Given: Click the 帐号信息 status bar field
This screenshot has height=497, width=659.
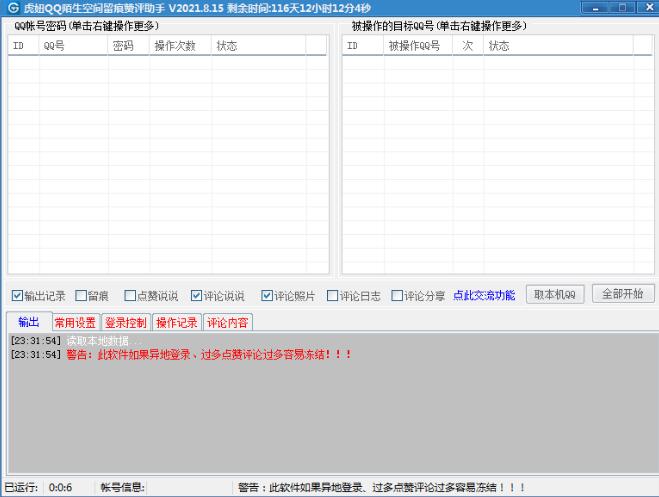Looking at the screenshot, I should tap(123, 487).
